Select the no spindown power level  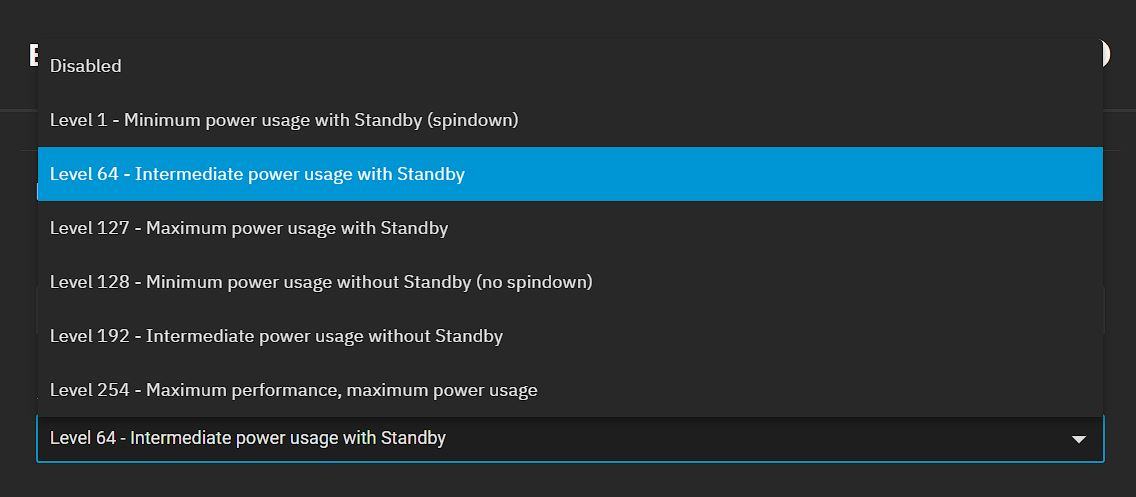(x=321, y=282)
